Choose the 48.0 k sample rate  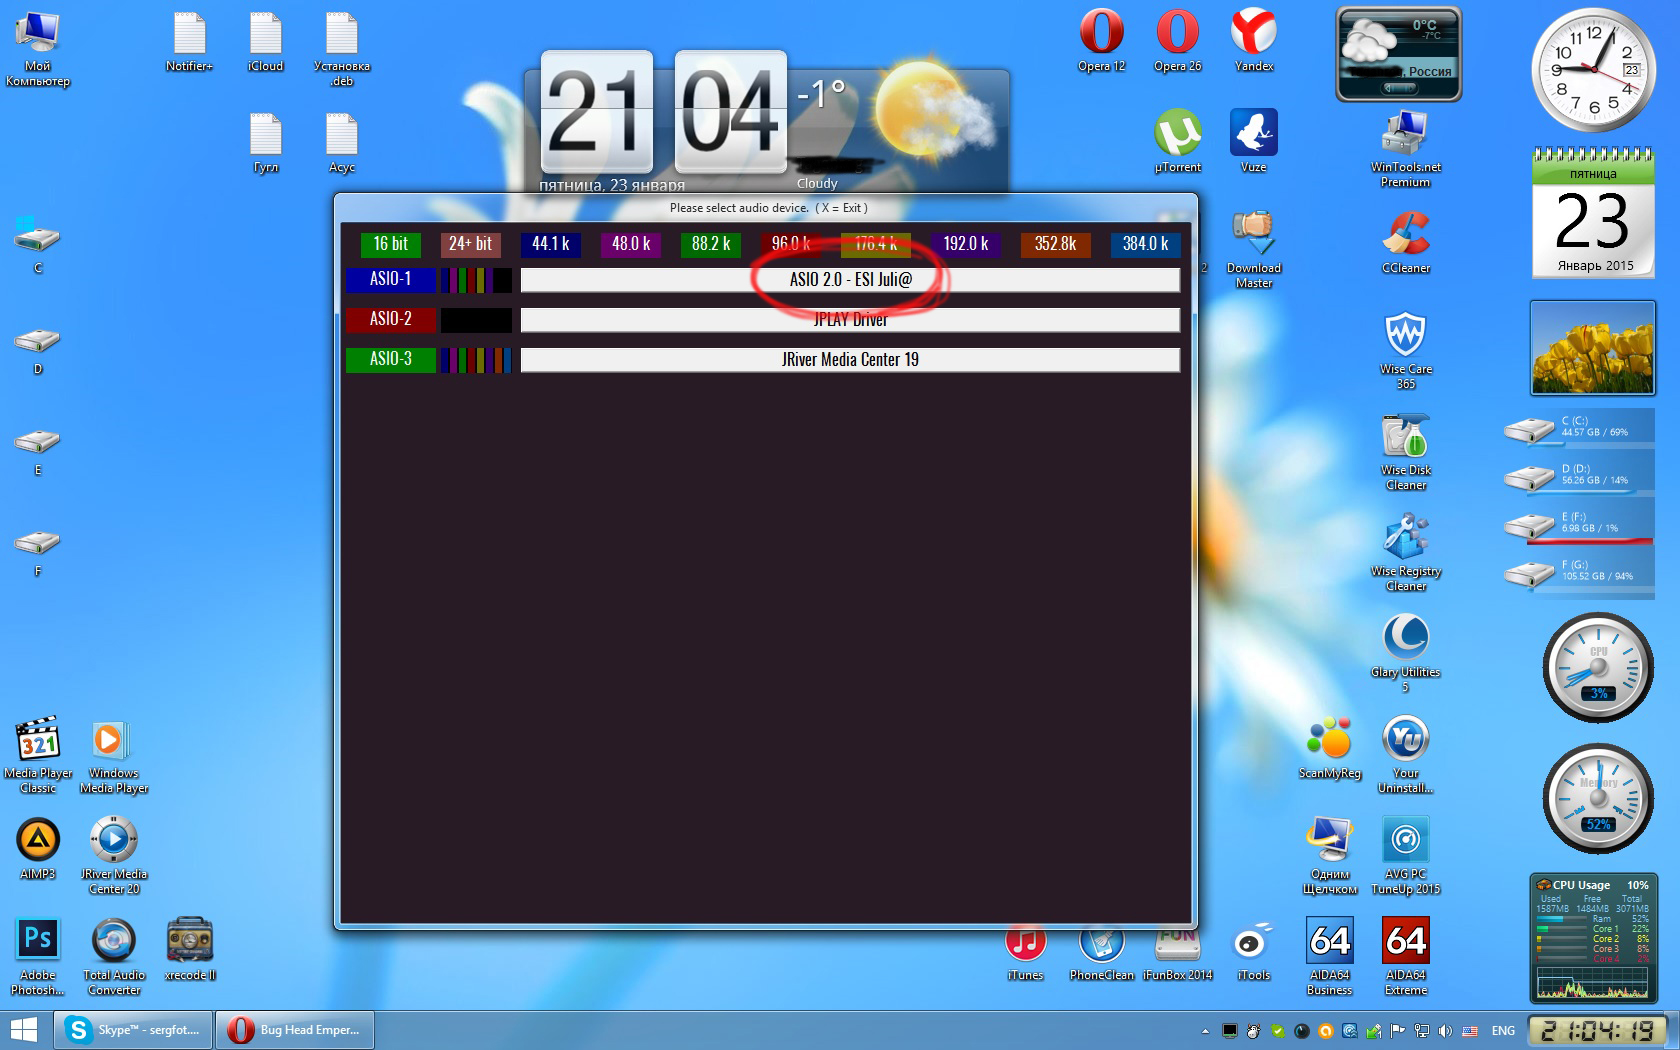tap(630, 244)
